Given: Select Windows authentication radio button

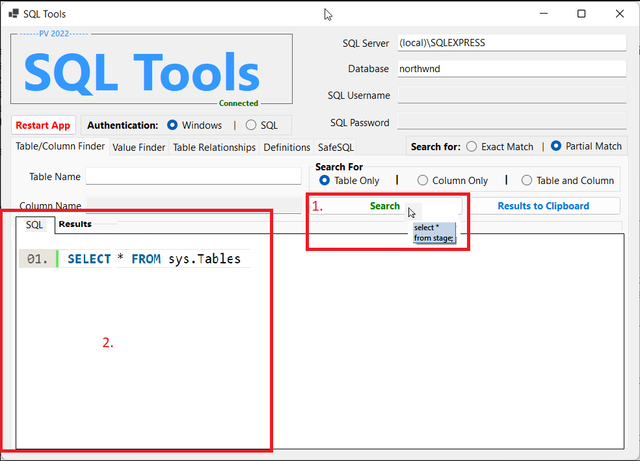Looking at the screenshot, I should [172, 125].
